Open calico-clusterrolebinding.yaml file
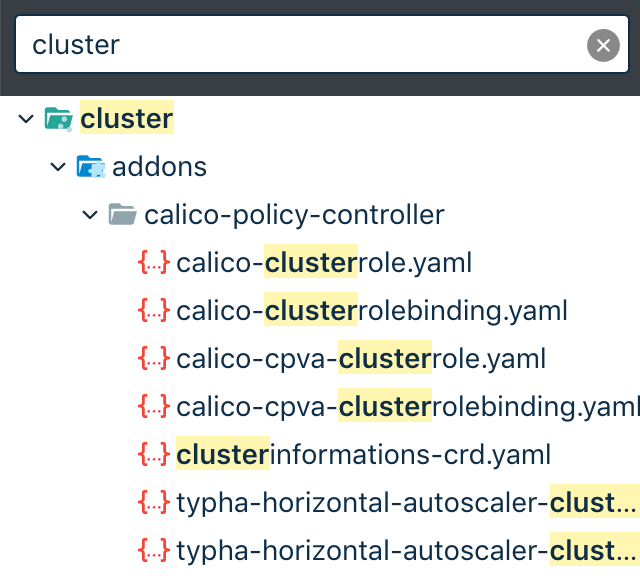This screenshot has height=576, width=640. pyautogui.click(x=371, y=310)
